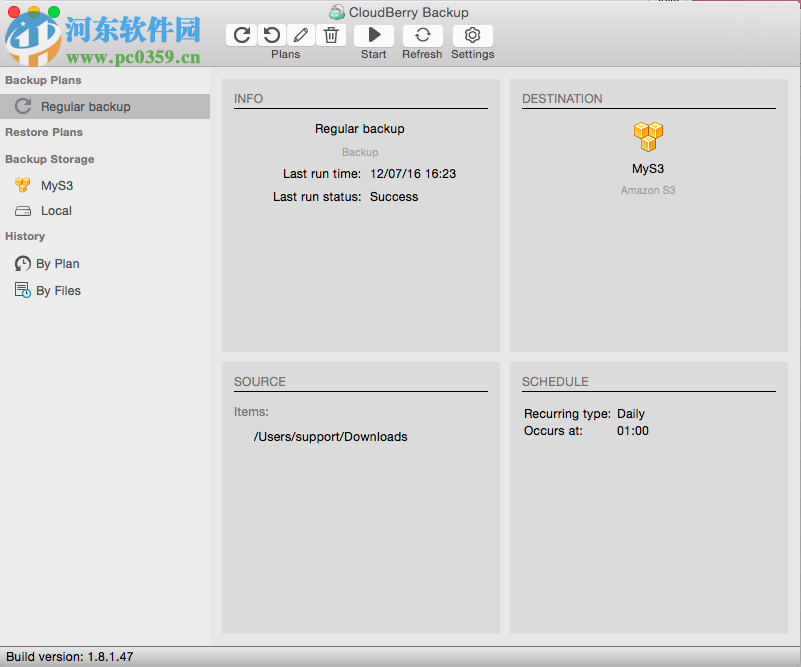Refresh plan status with the Refresh icon
Screen dimensions: 801x667
click(x=421, y=35)
